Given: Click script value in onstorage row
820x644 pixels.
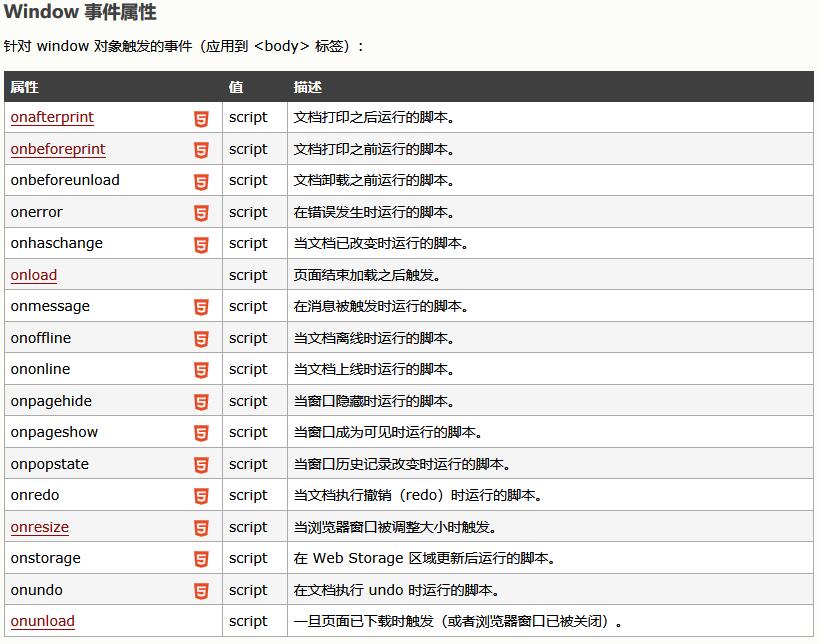Looking at the screenshot, I should point(248,559).
